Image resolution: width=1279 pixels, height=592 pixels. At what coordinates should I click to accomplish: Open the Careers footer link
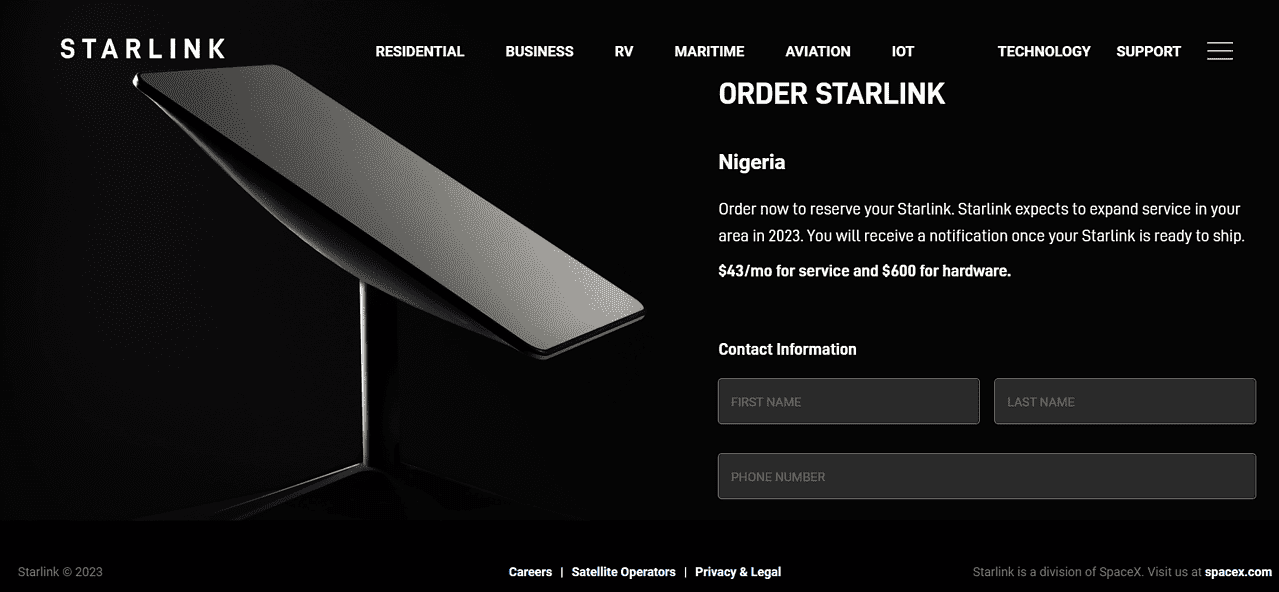(530, 572)
